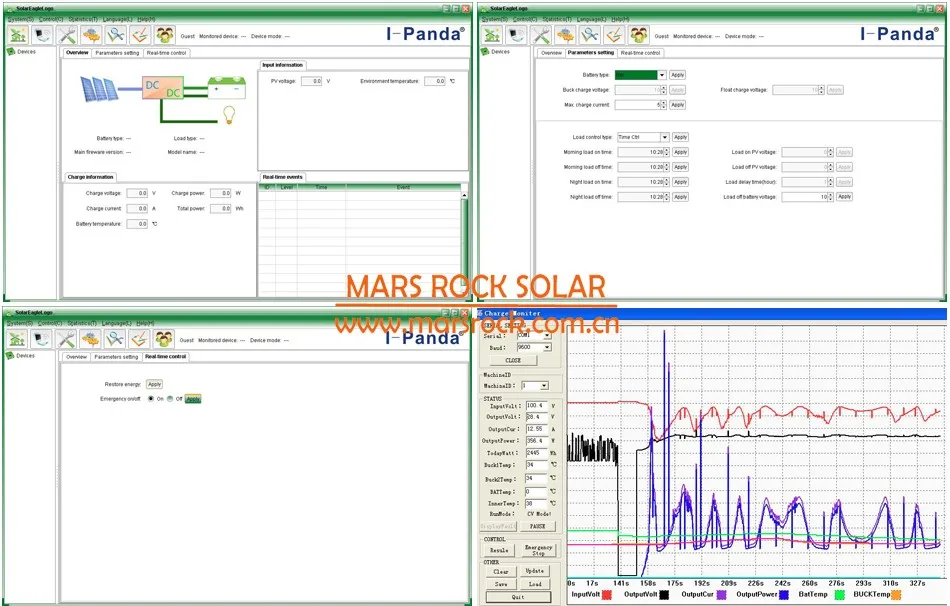
Task: Click the orange cloud icon in Parameters setting window
Action: tap(565, 35)
